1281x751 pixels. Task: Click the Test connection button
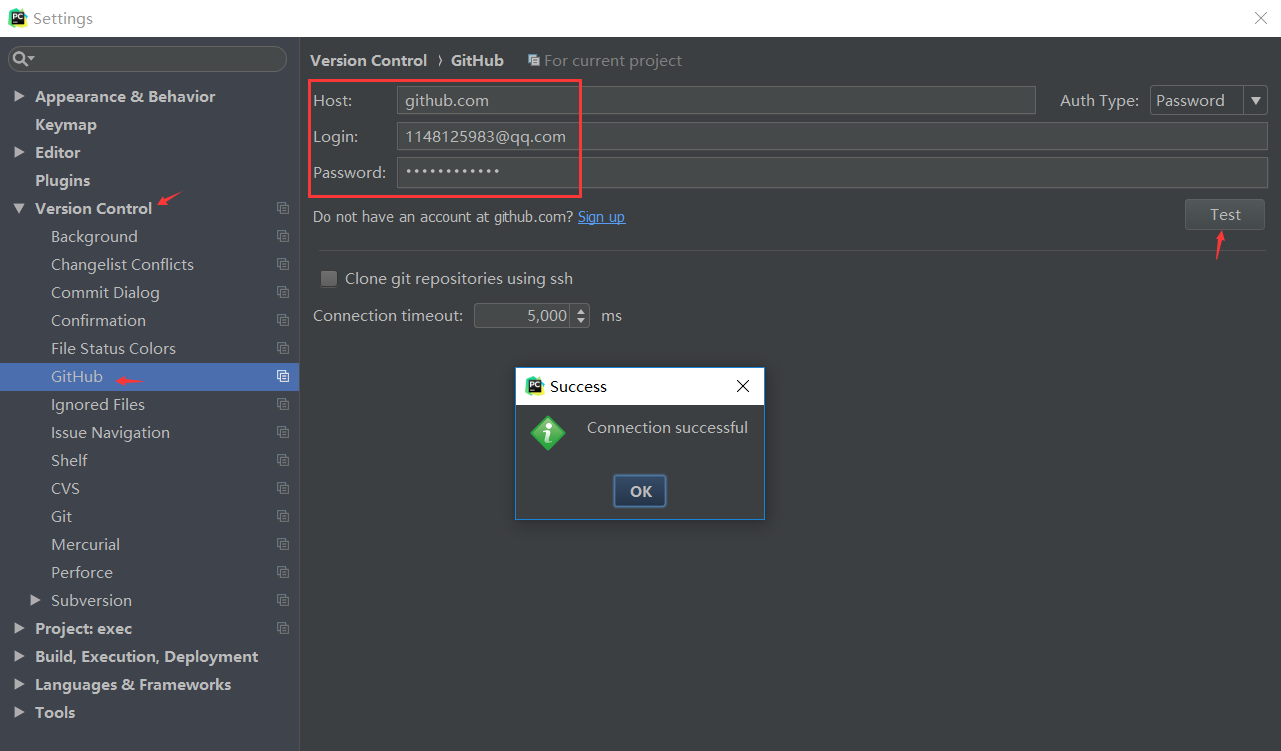point(1225,215)
